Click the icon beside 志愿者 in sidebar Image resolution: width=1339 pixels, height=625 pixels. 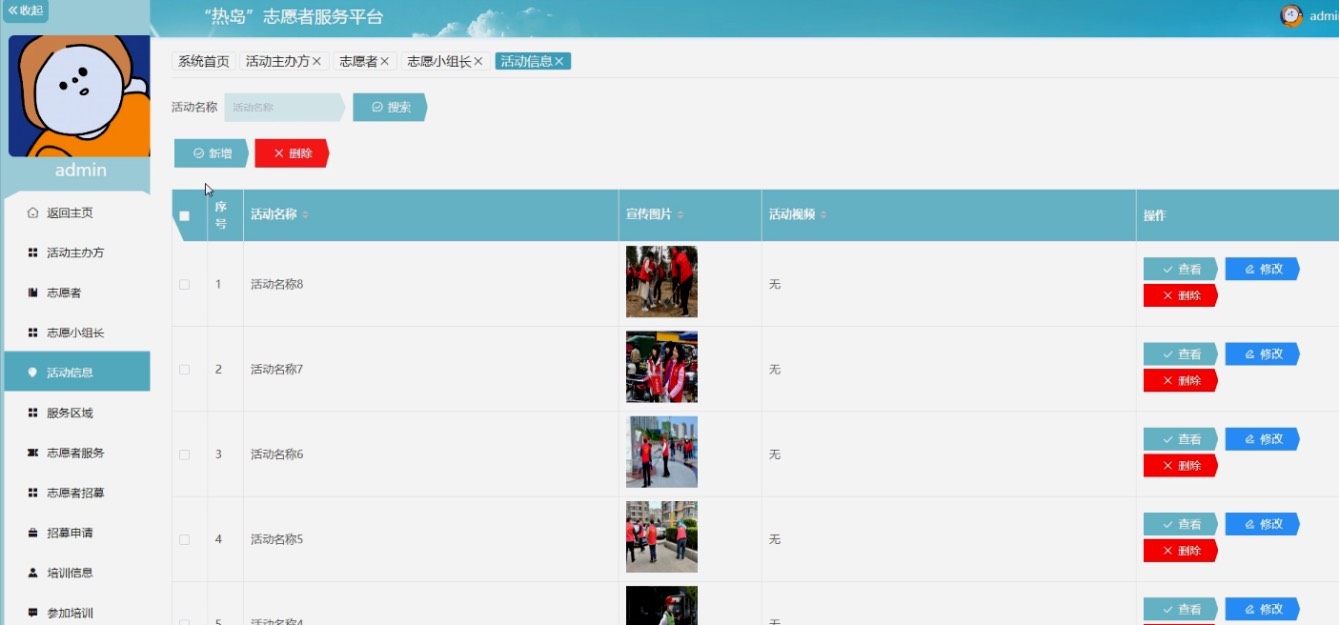33,293
